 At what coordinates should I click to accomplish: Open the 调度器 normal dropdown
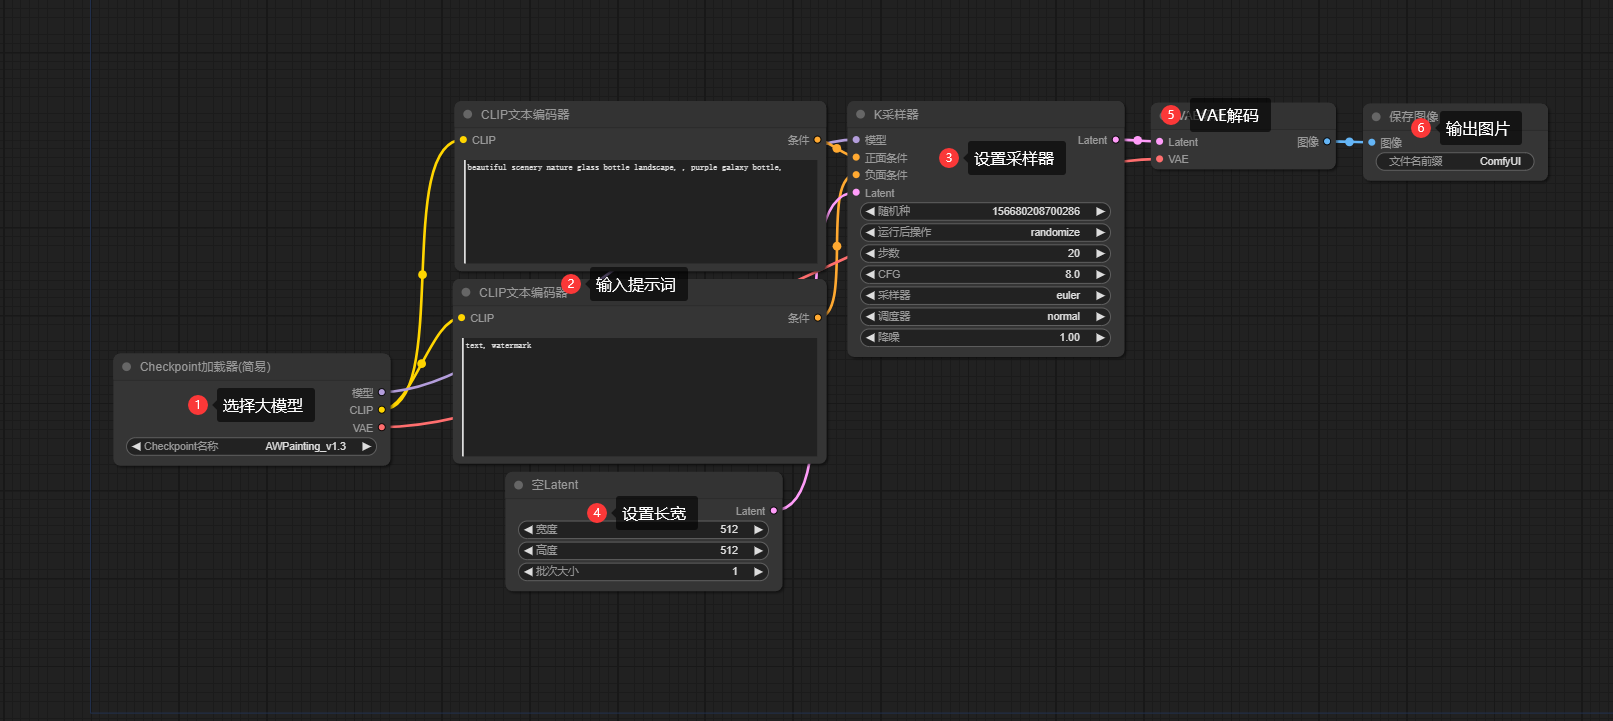(985, 316)
